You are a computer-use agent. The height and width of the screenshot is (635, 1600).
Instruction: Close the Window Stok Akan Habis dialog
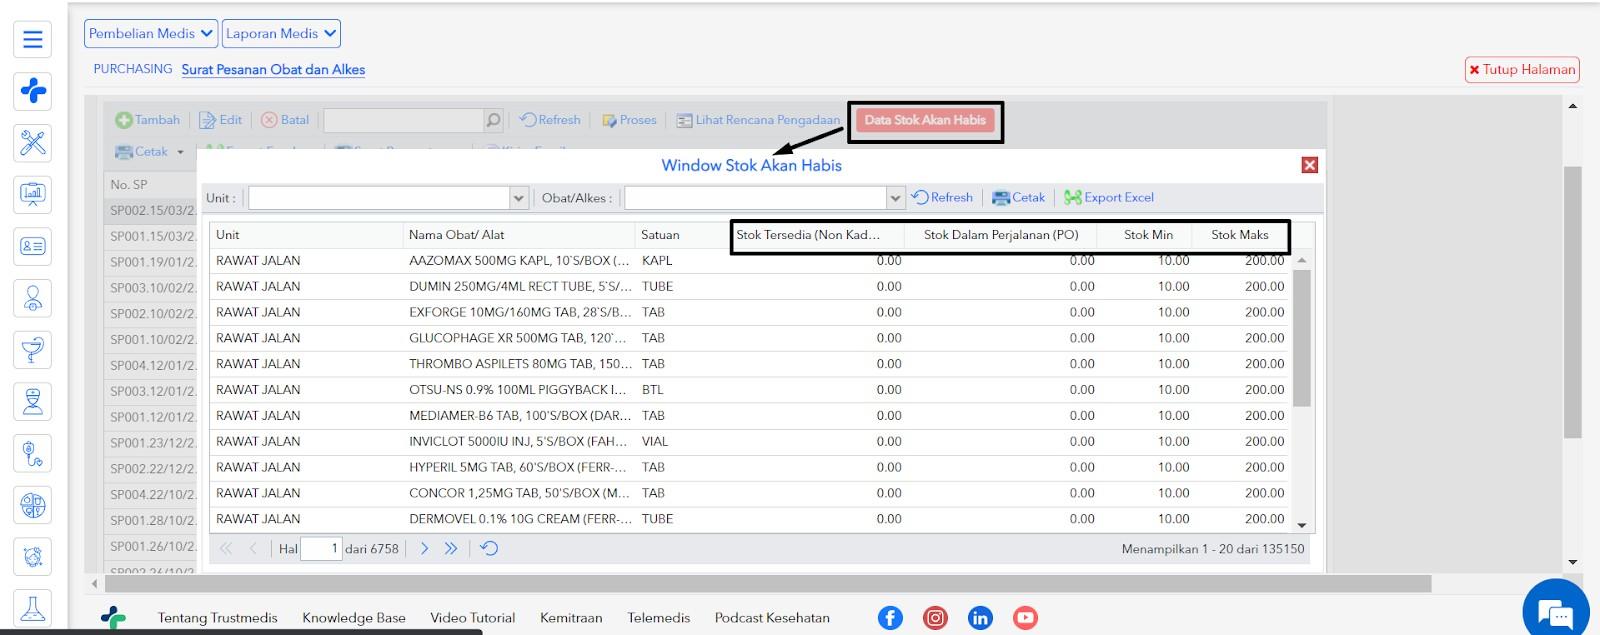coord(1310,165)
